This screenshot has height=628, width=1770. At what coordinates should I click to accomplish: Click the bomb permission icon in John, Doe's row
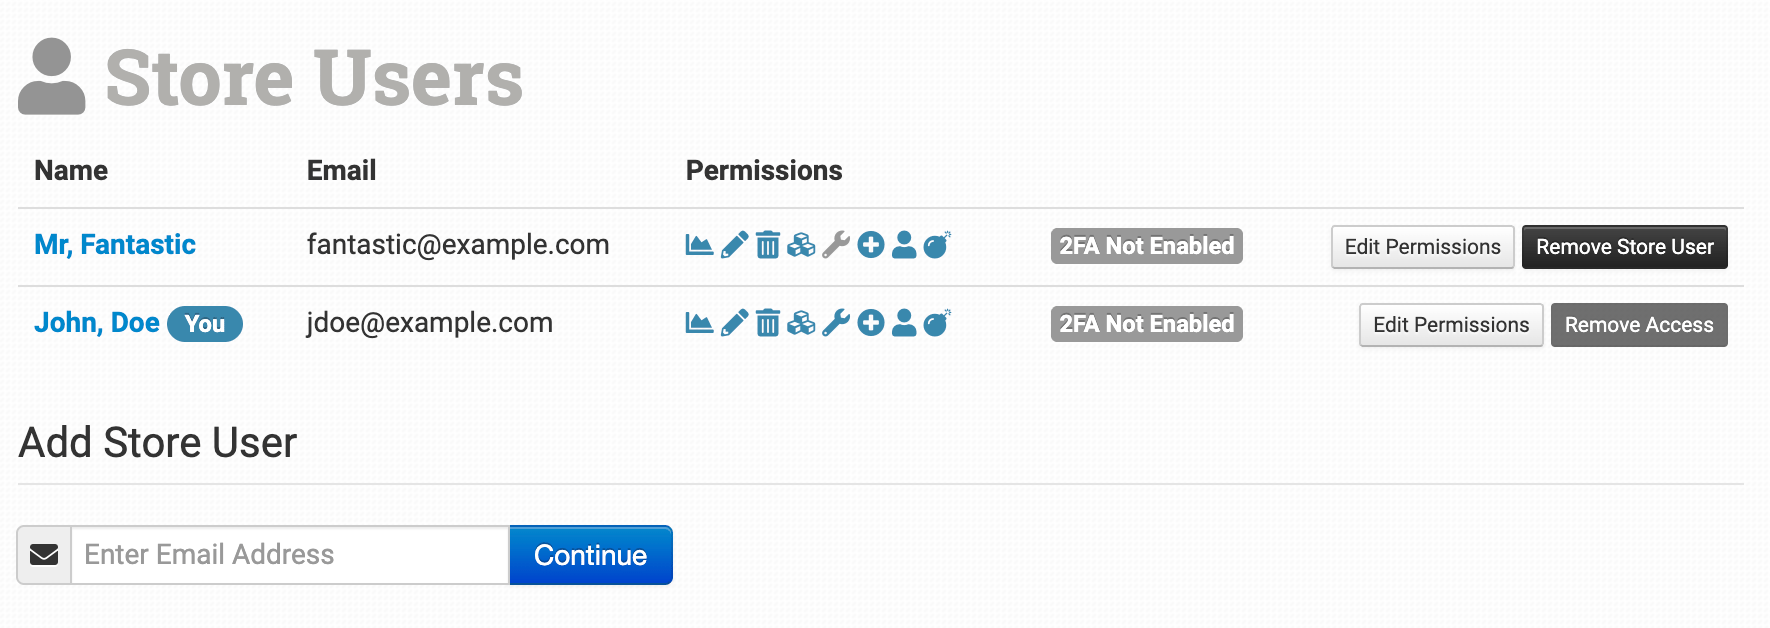click(x=937, y=323)
